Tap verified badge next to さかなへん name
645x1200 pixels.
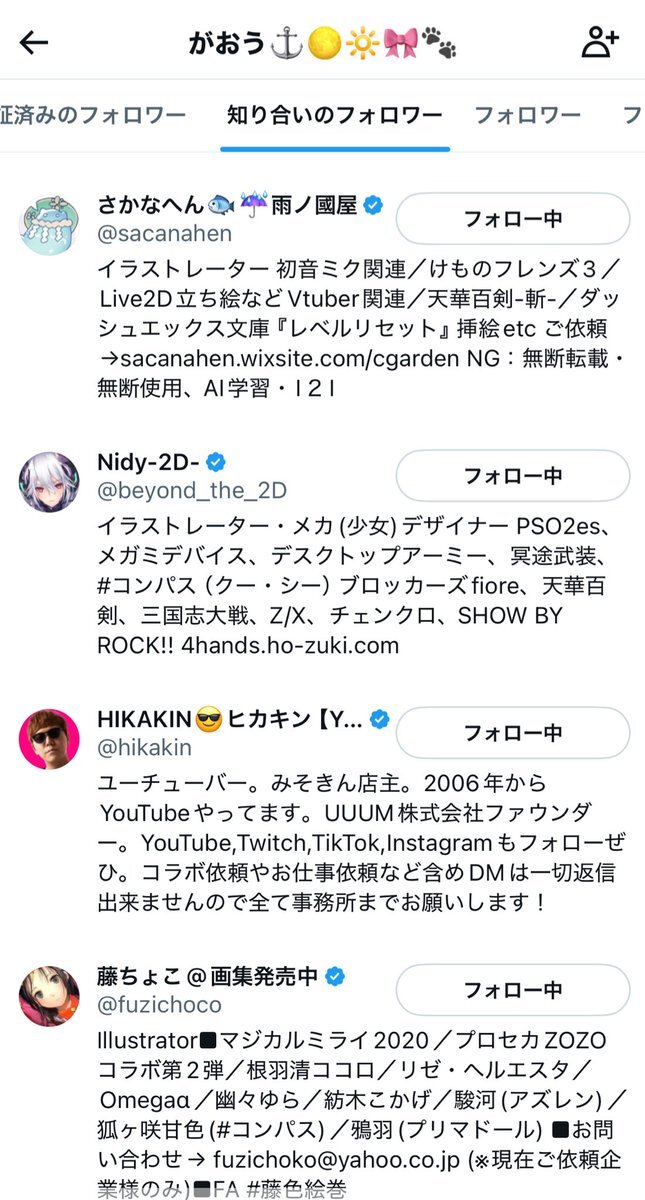pyautogui.click(x=374, y=205)
